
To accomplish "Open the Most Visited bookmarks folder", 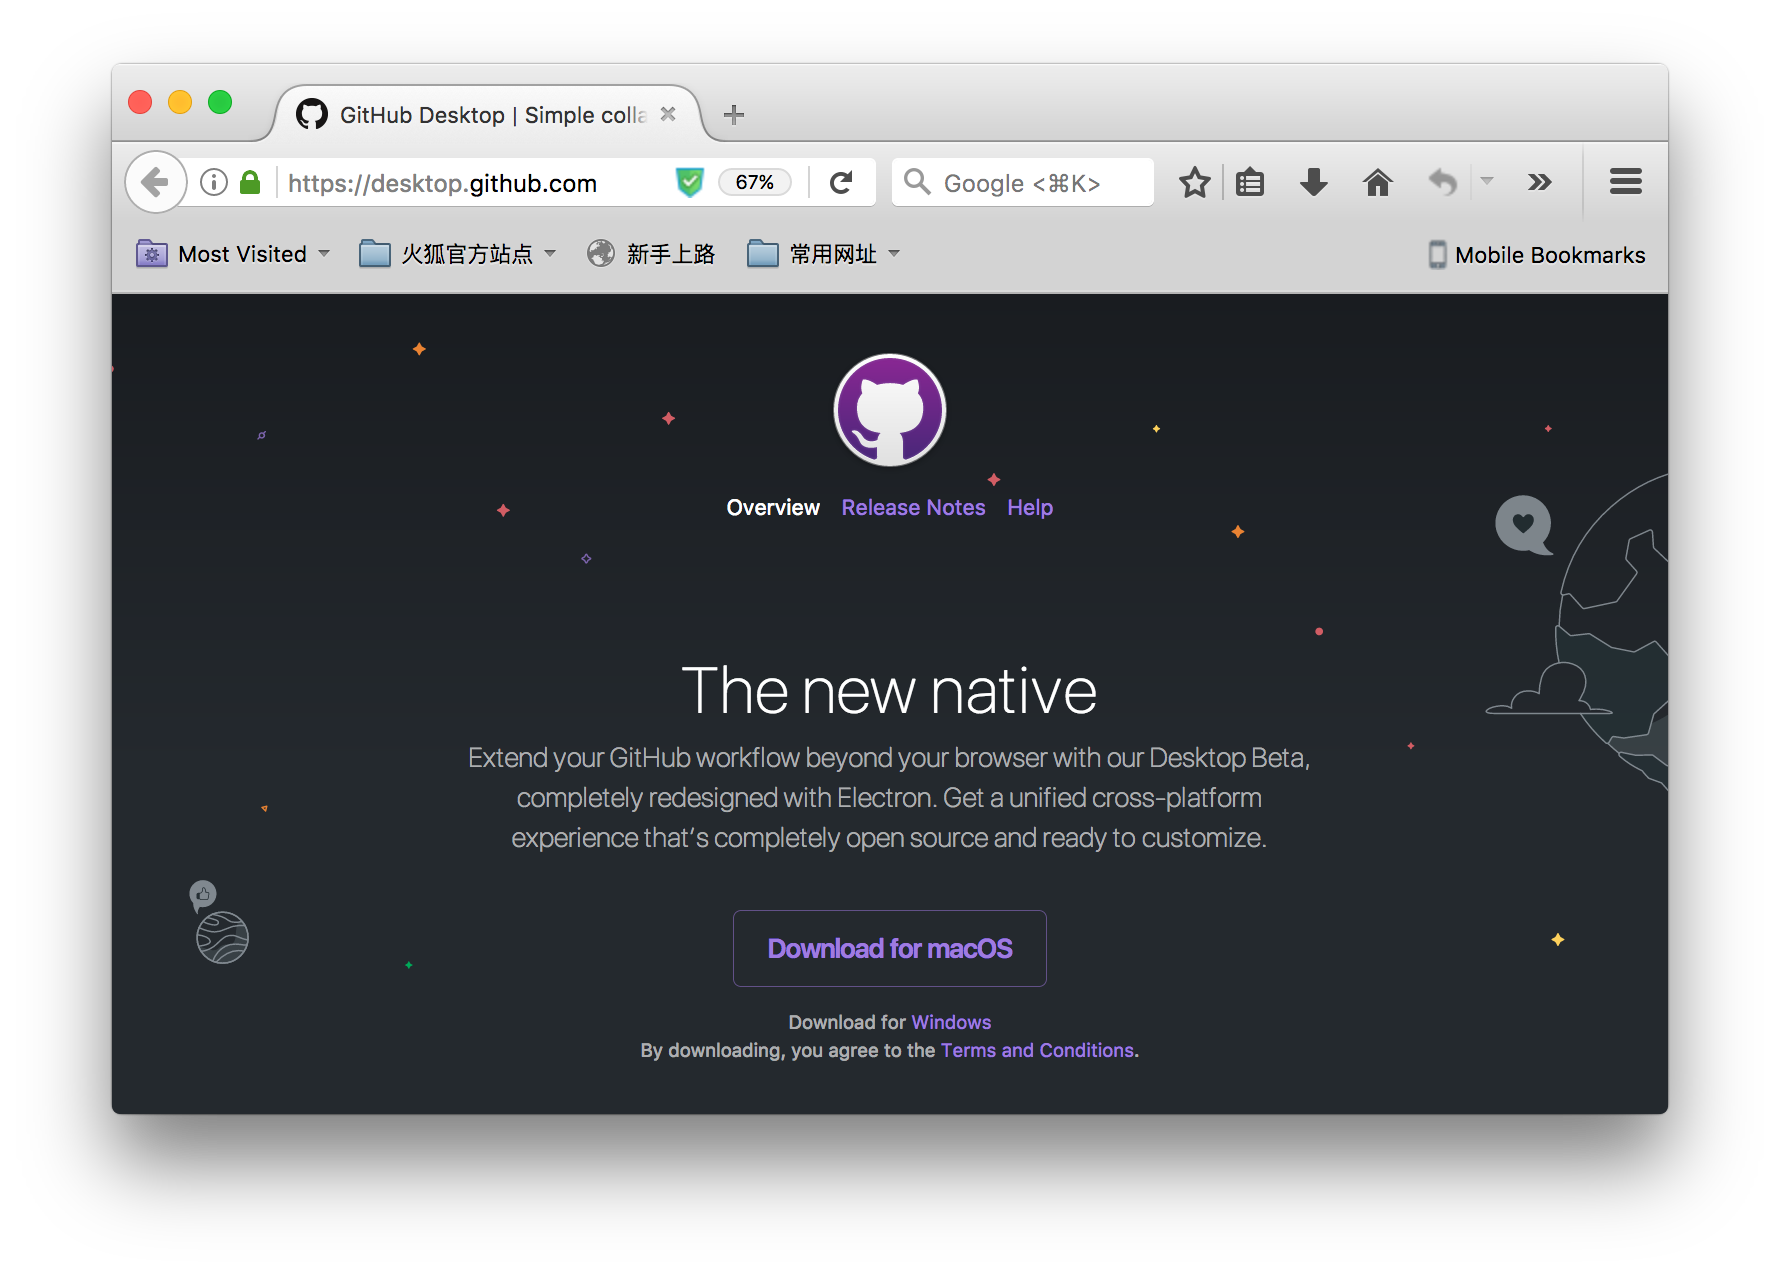I will coord(233,254).
